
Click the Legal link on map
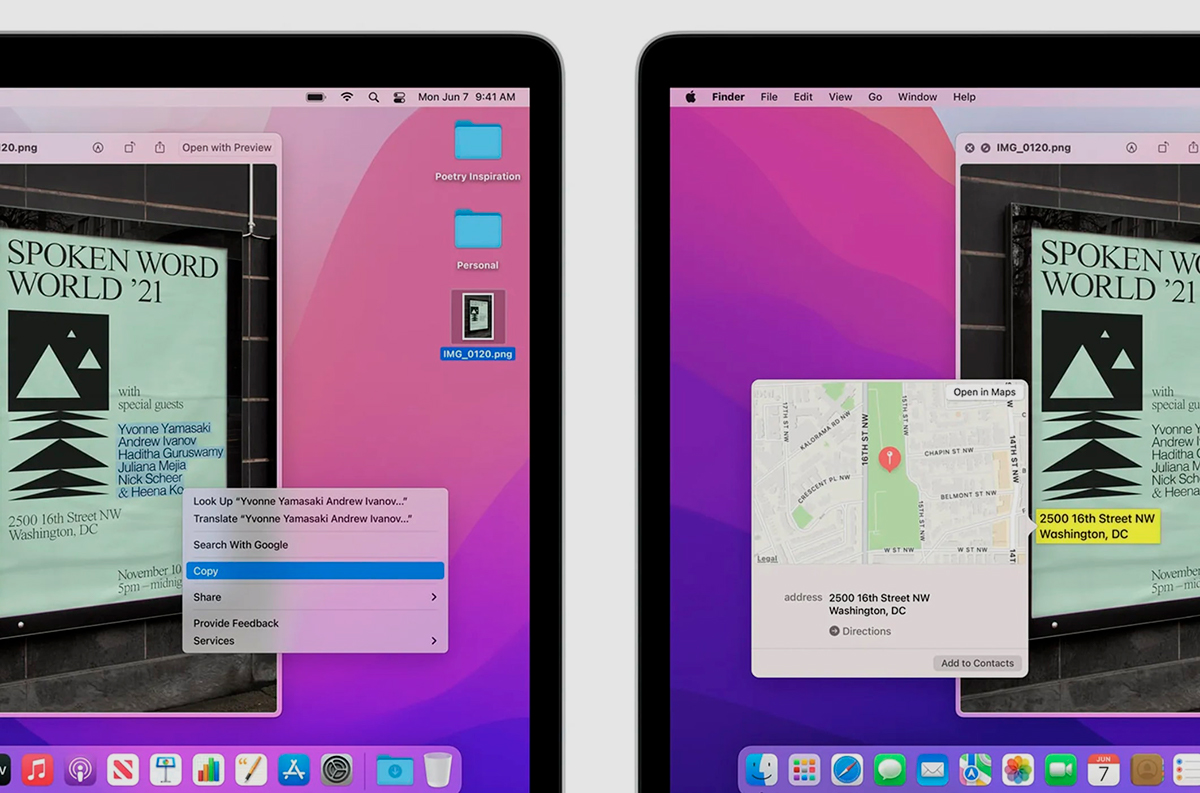coord(767,558)
